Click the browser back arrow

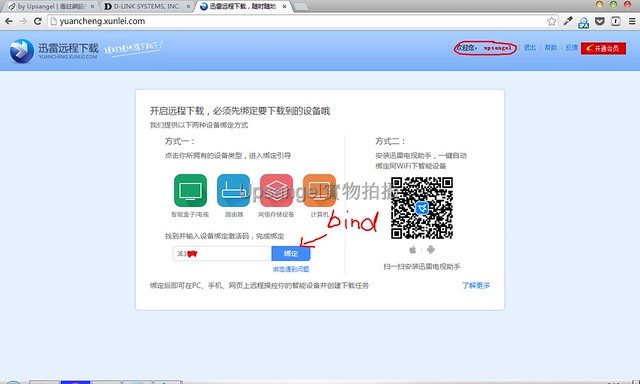tap(9, 21)
